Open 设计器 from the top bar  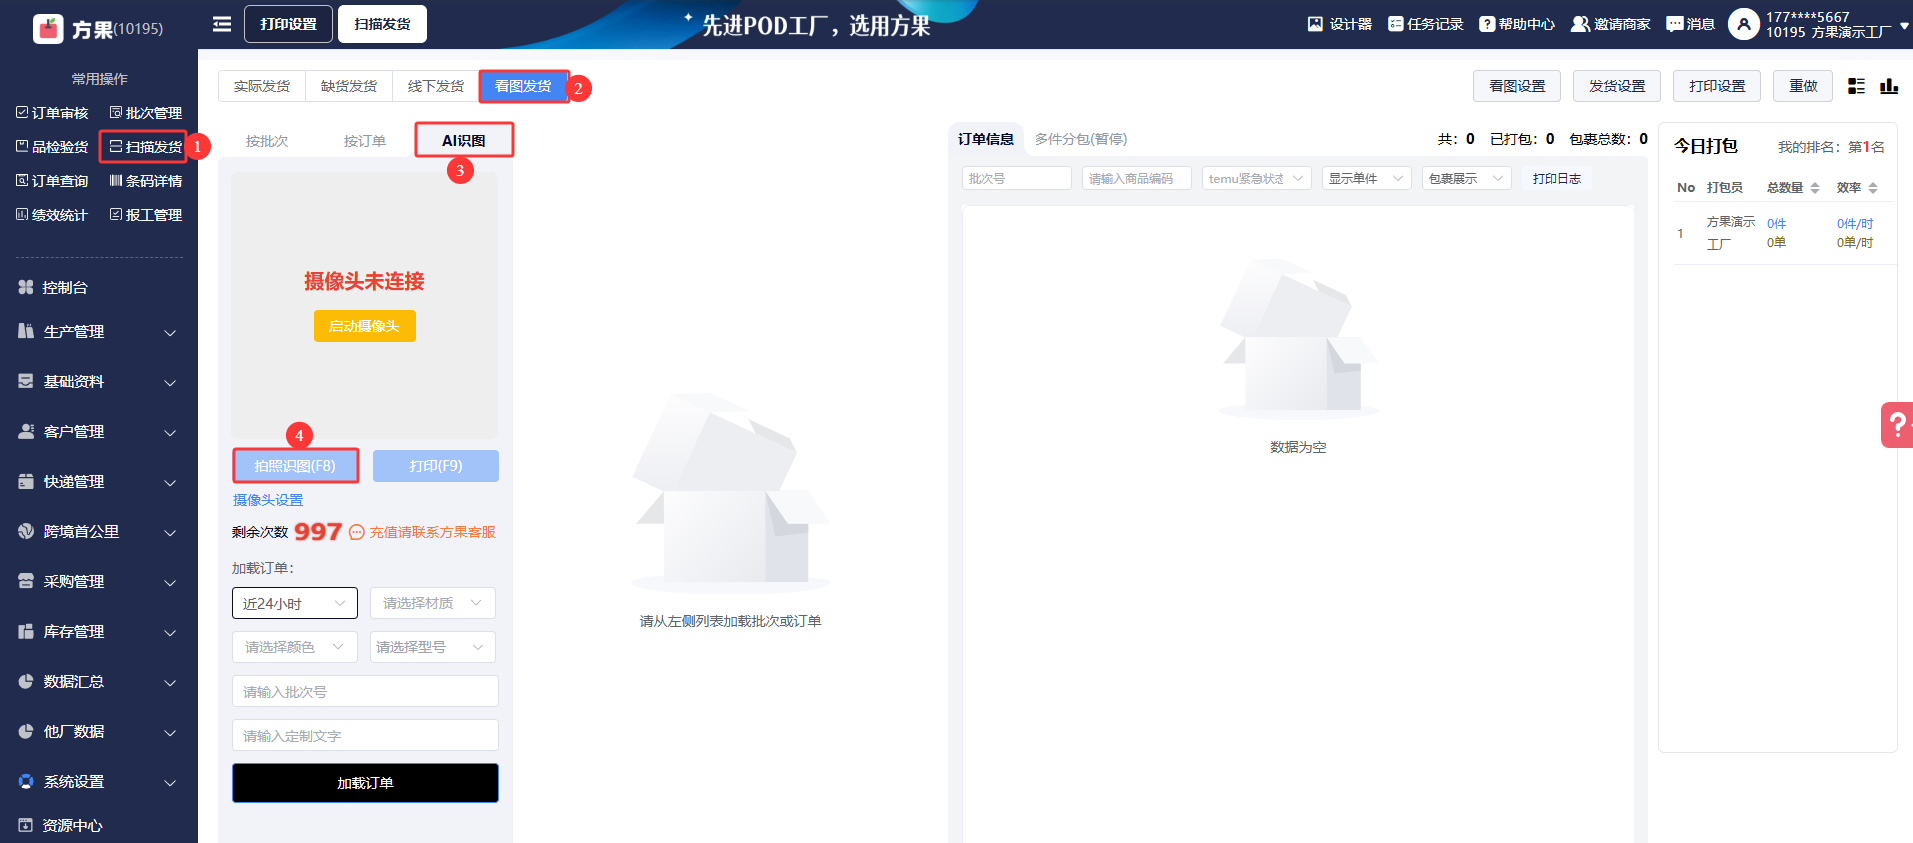click(x=1339, y=24)
